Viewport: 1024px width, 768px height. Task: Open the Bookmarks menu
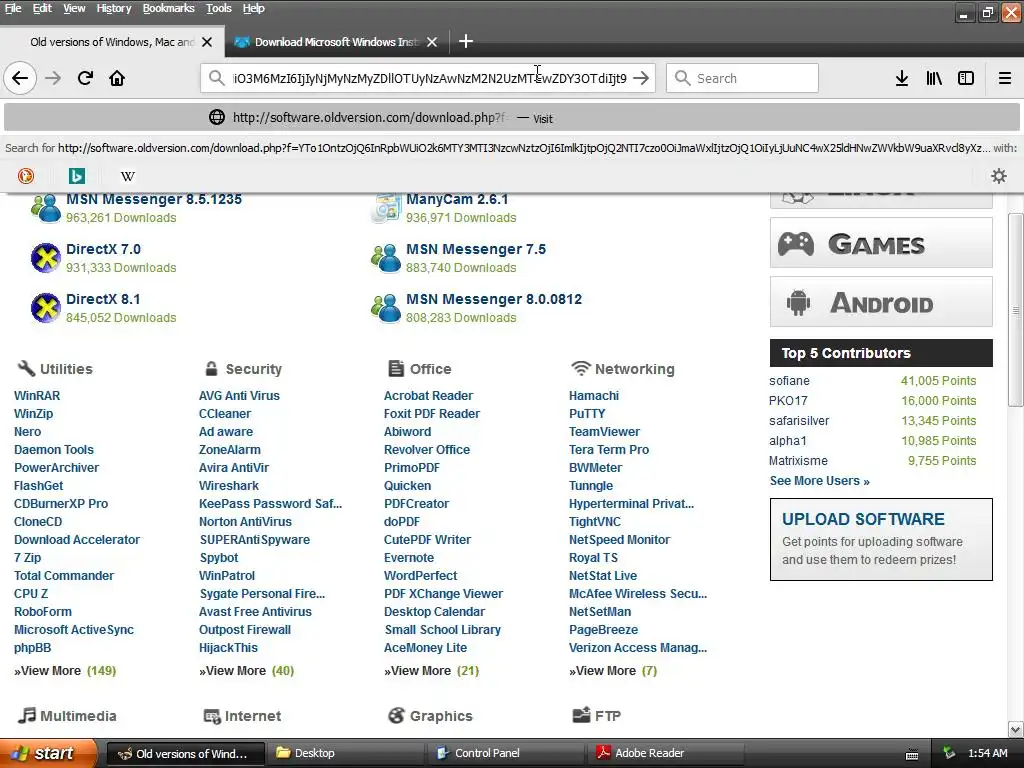(168, 8)
